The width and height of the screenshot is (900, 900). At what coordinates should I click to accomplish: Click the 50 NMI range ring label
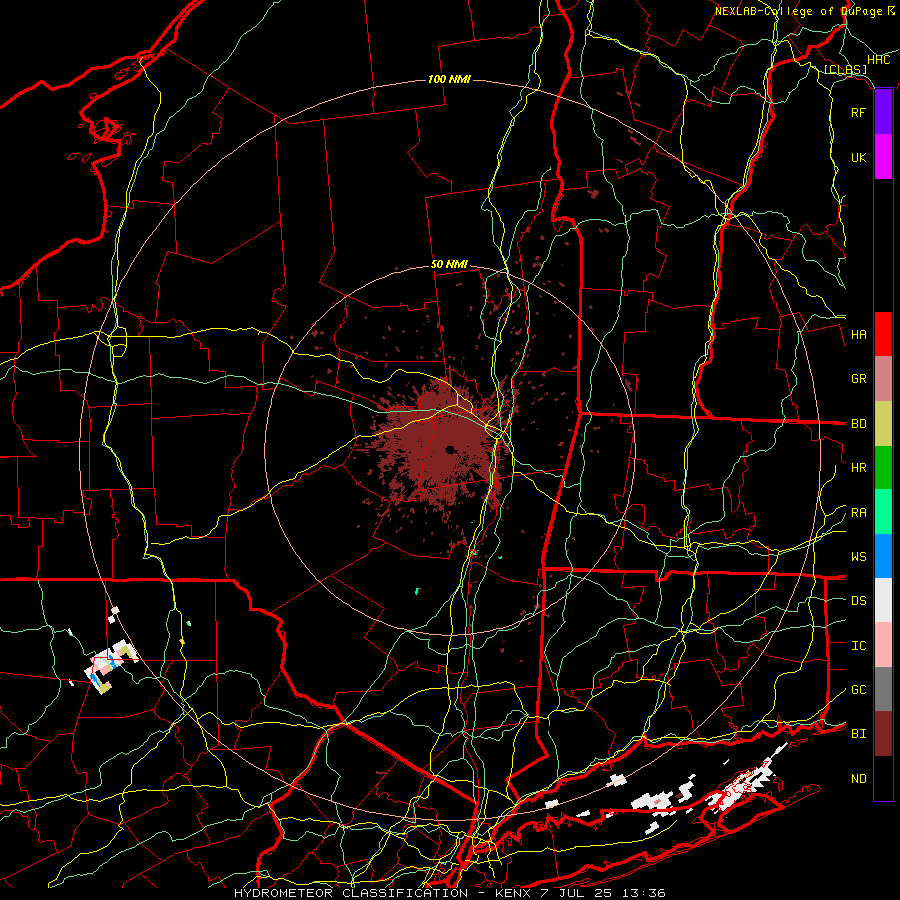pos(449,265)
